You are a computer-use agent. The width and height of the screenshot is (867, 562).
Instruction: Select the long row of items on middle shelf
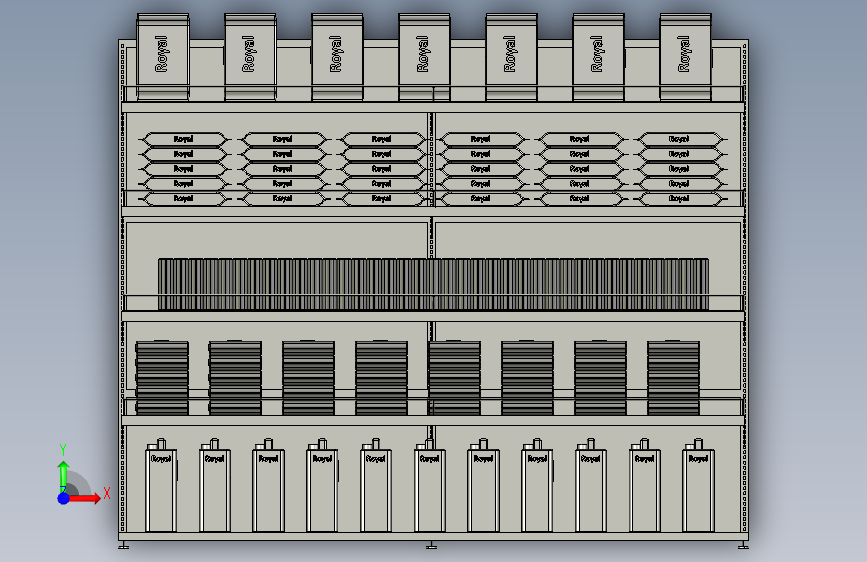[x=433, y=284]
